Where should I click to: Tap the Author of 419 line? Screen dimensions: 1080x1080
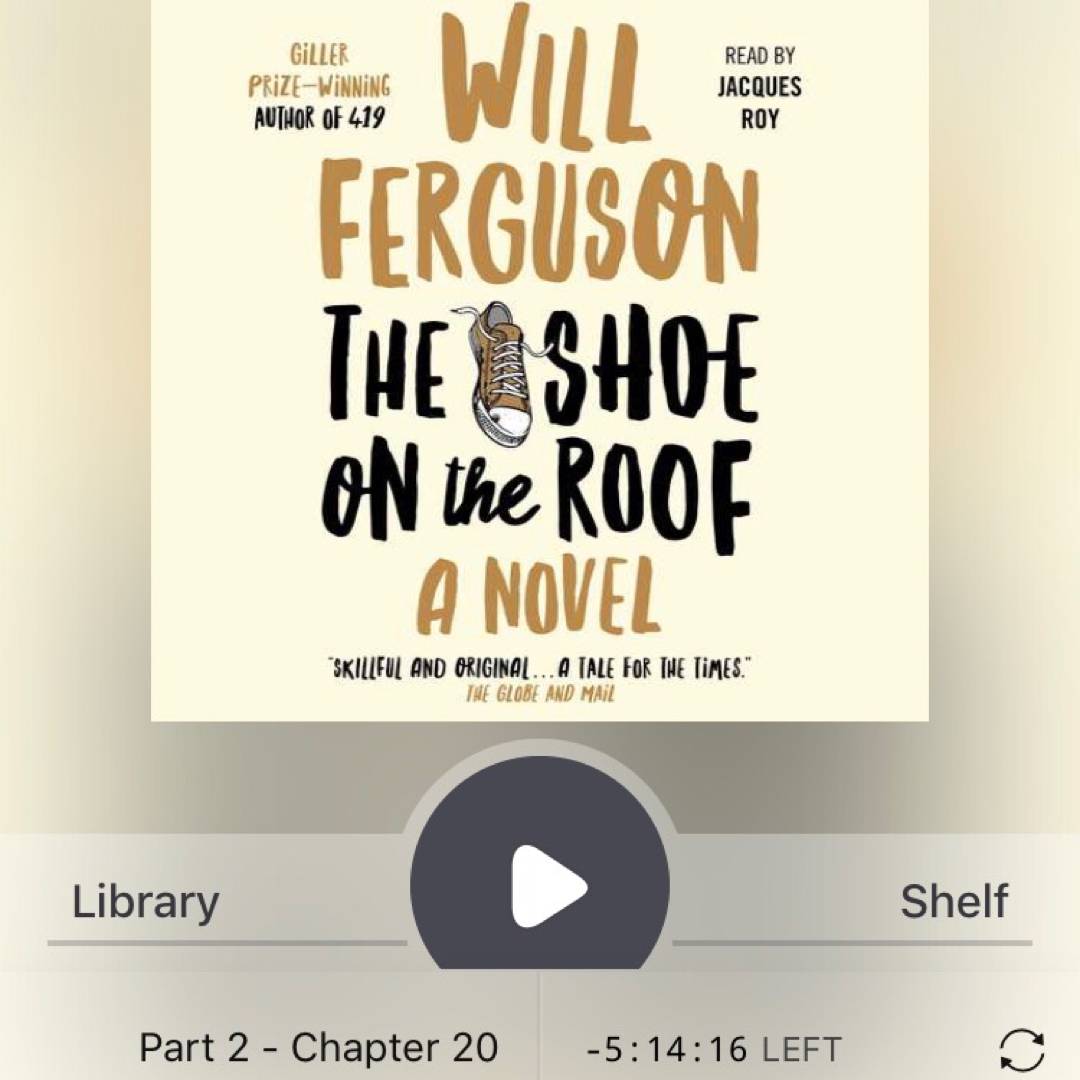point(320,118)
